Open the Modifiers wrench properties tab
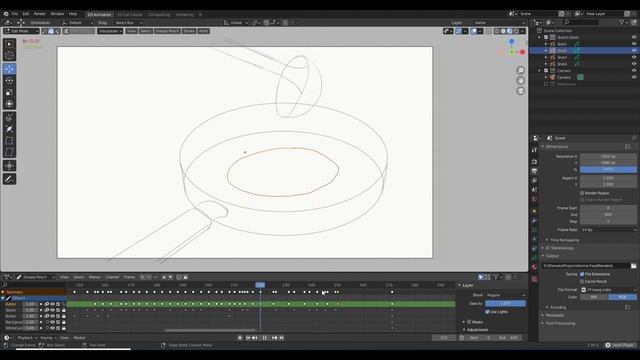This screenshot has height=360, width=640. (534, 220)
